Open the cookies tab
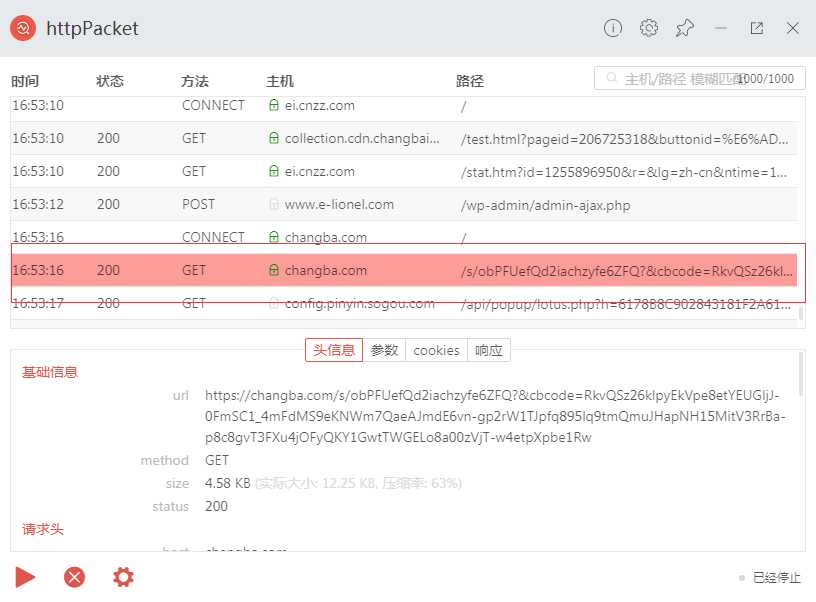Image resolution: width=816 pixels, height=602 pixels. tap(436, 350)
